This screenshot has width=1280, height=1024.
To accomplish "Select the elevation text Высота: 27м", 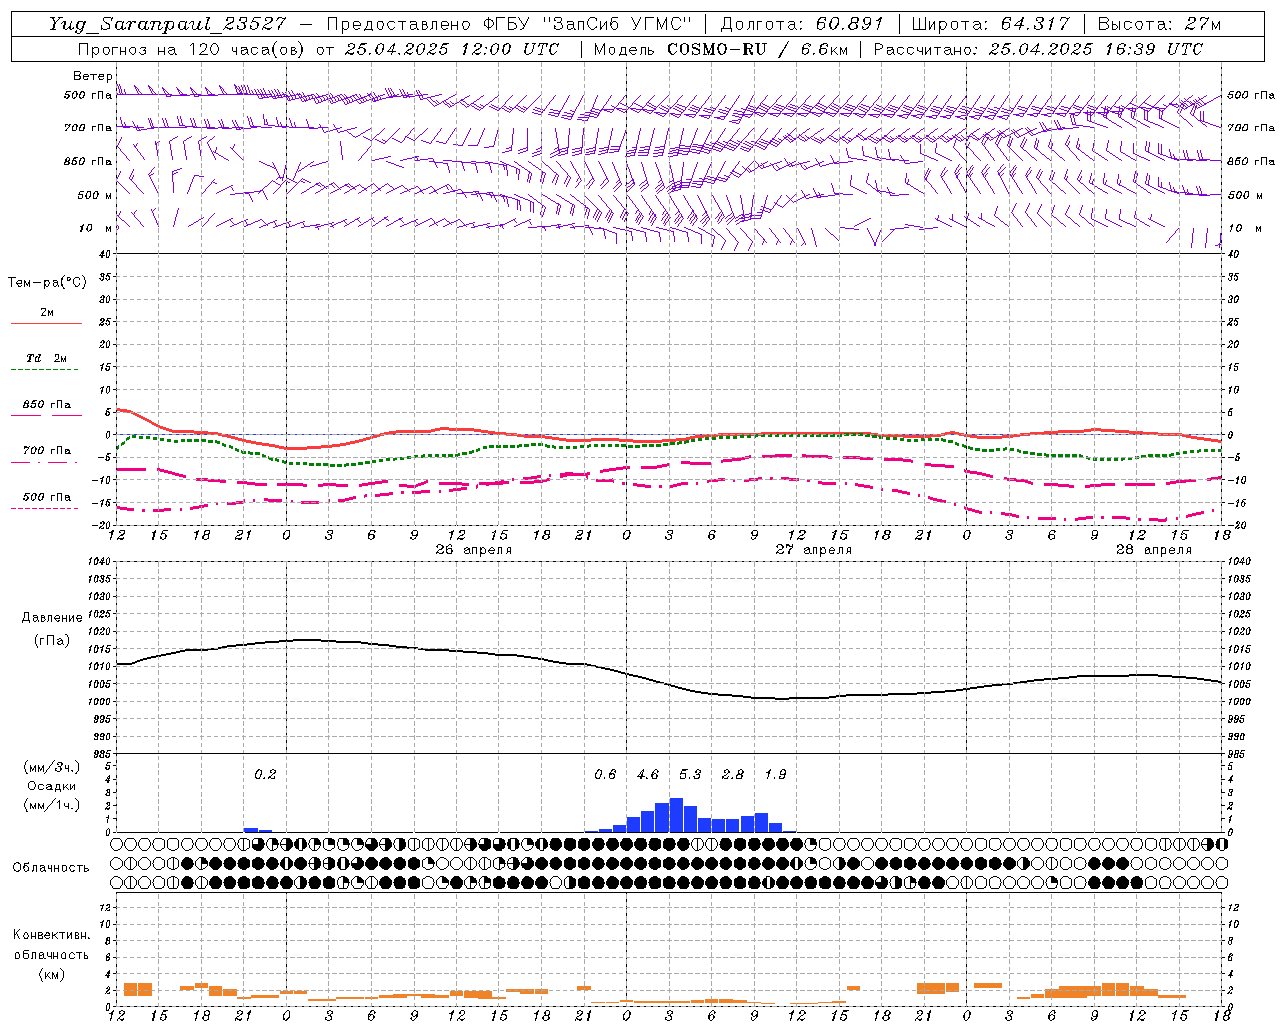I will (x=1159, y=24).
